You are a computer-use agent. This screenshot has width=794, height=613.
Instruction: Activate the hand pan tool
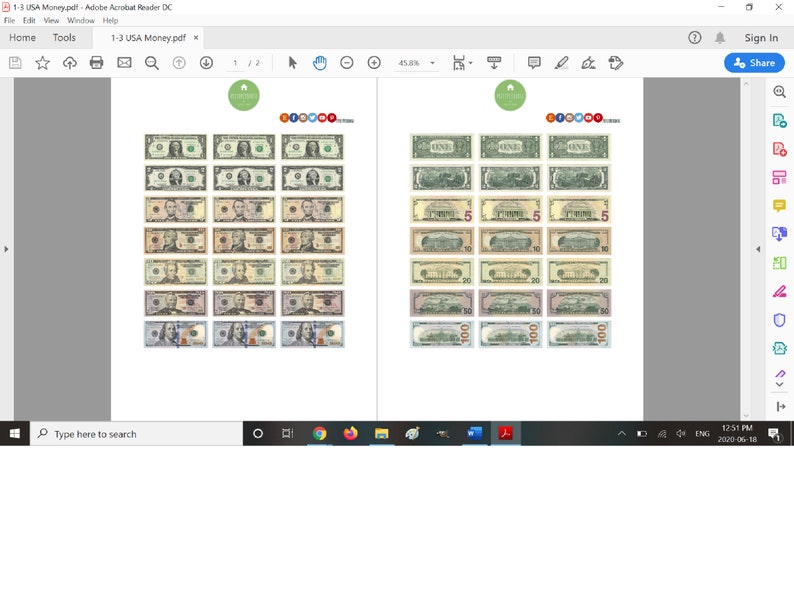pyautogui.click(x=320, y=63)
